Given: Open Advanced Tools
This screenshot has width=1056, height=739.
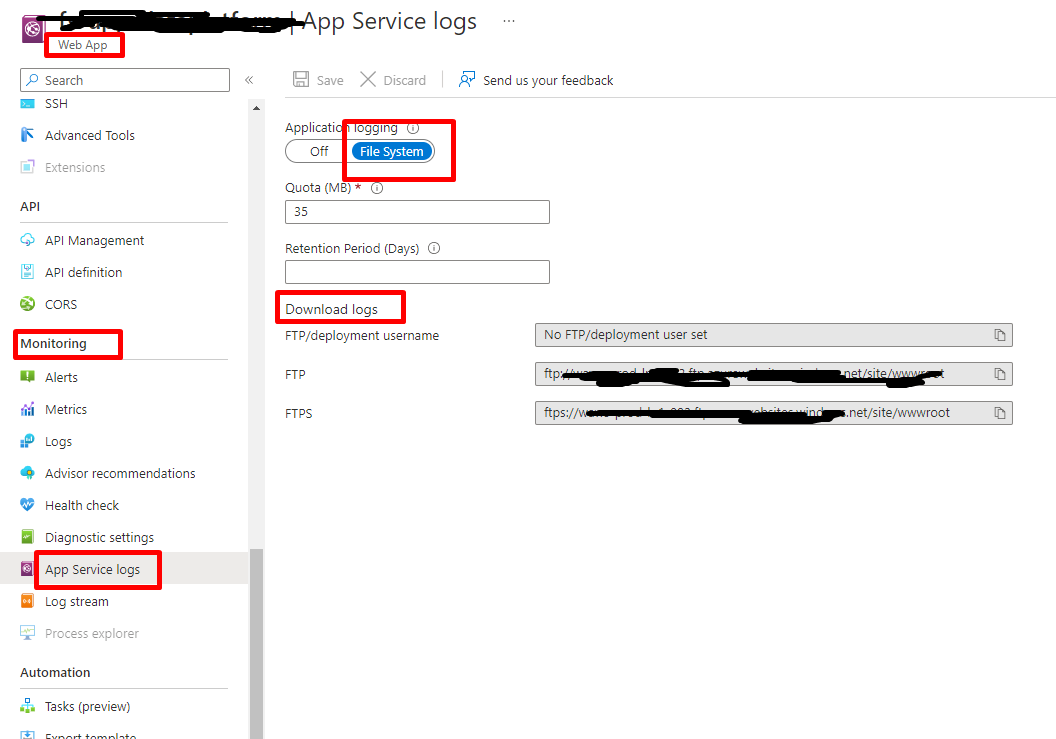Looking at the screenshot, I should pyautogui.click(x=90, y=135).
